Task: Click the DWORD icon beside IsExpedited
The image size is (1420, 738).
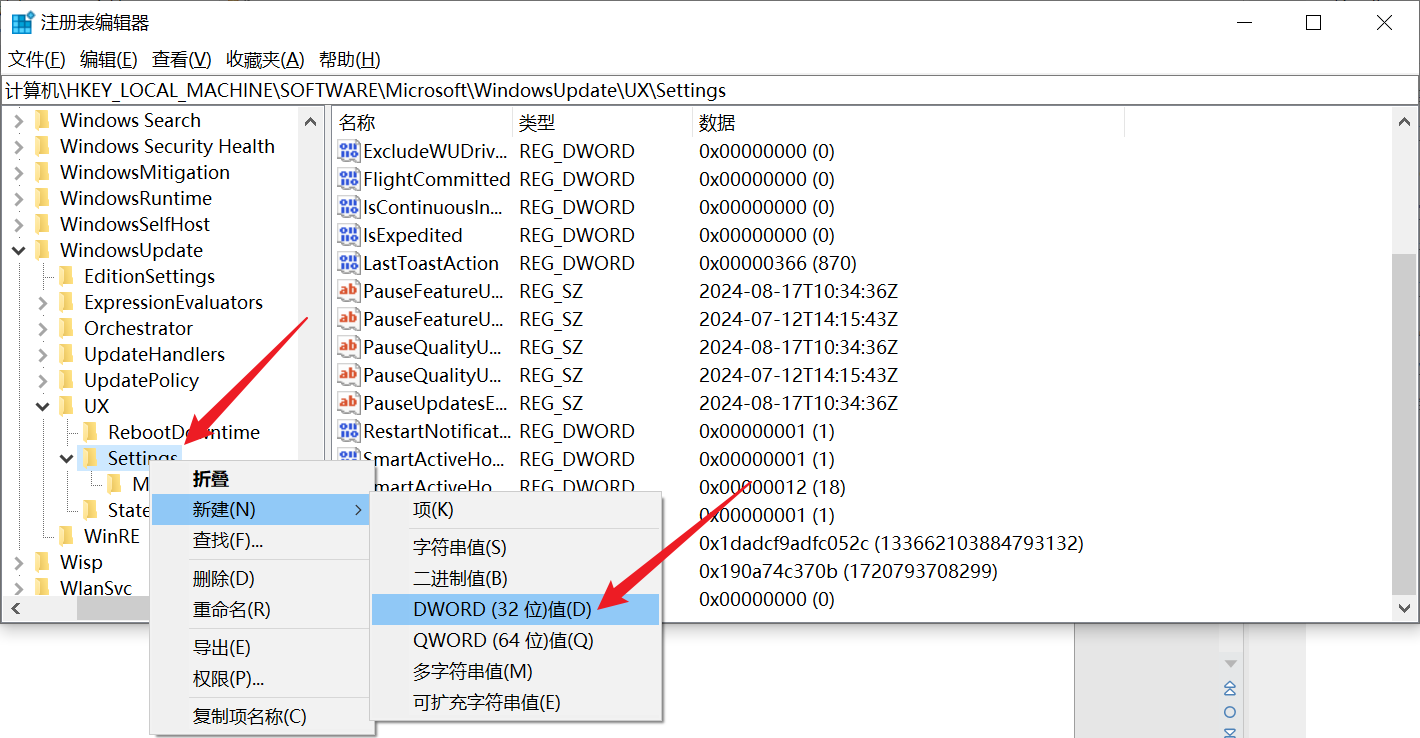Action: 348,236
